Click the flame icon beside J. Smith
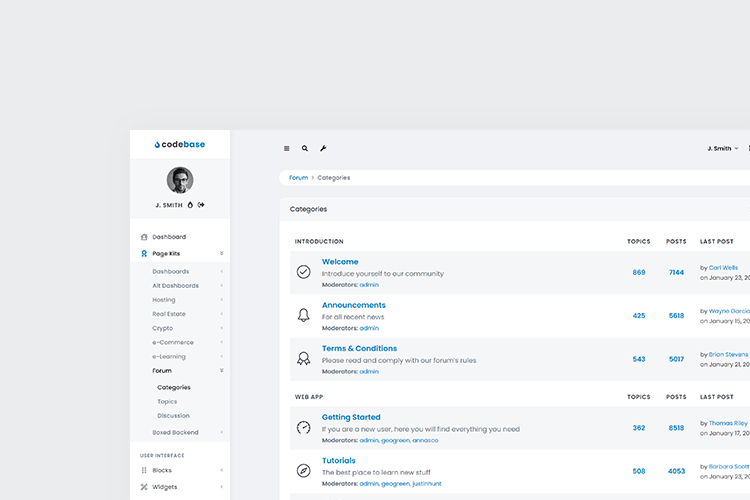 pyautogui.click(x=190, y=204)
